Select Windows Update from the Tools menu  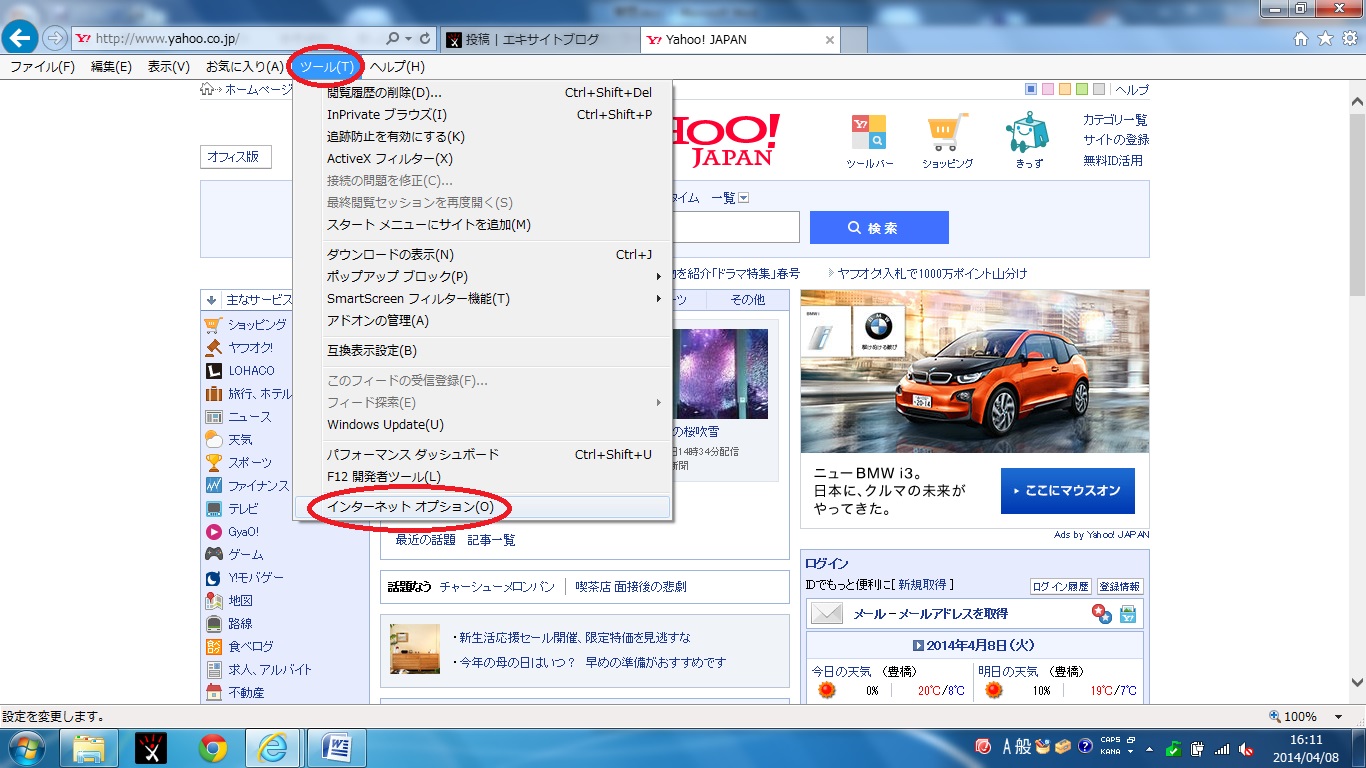pyautogui.click(x=484, y=425)
